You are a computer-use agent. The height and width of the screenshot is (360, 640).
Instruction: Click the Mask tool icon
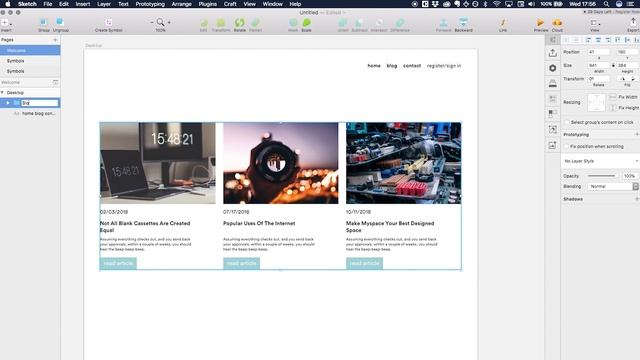click(293, 24)
